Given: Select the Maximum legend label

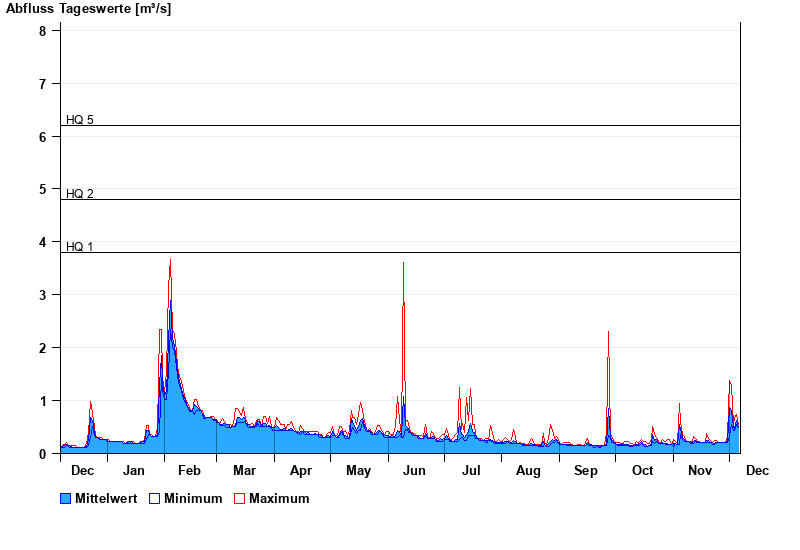Looking at the screenshot, I should click(x=279, y=498).
